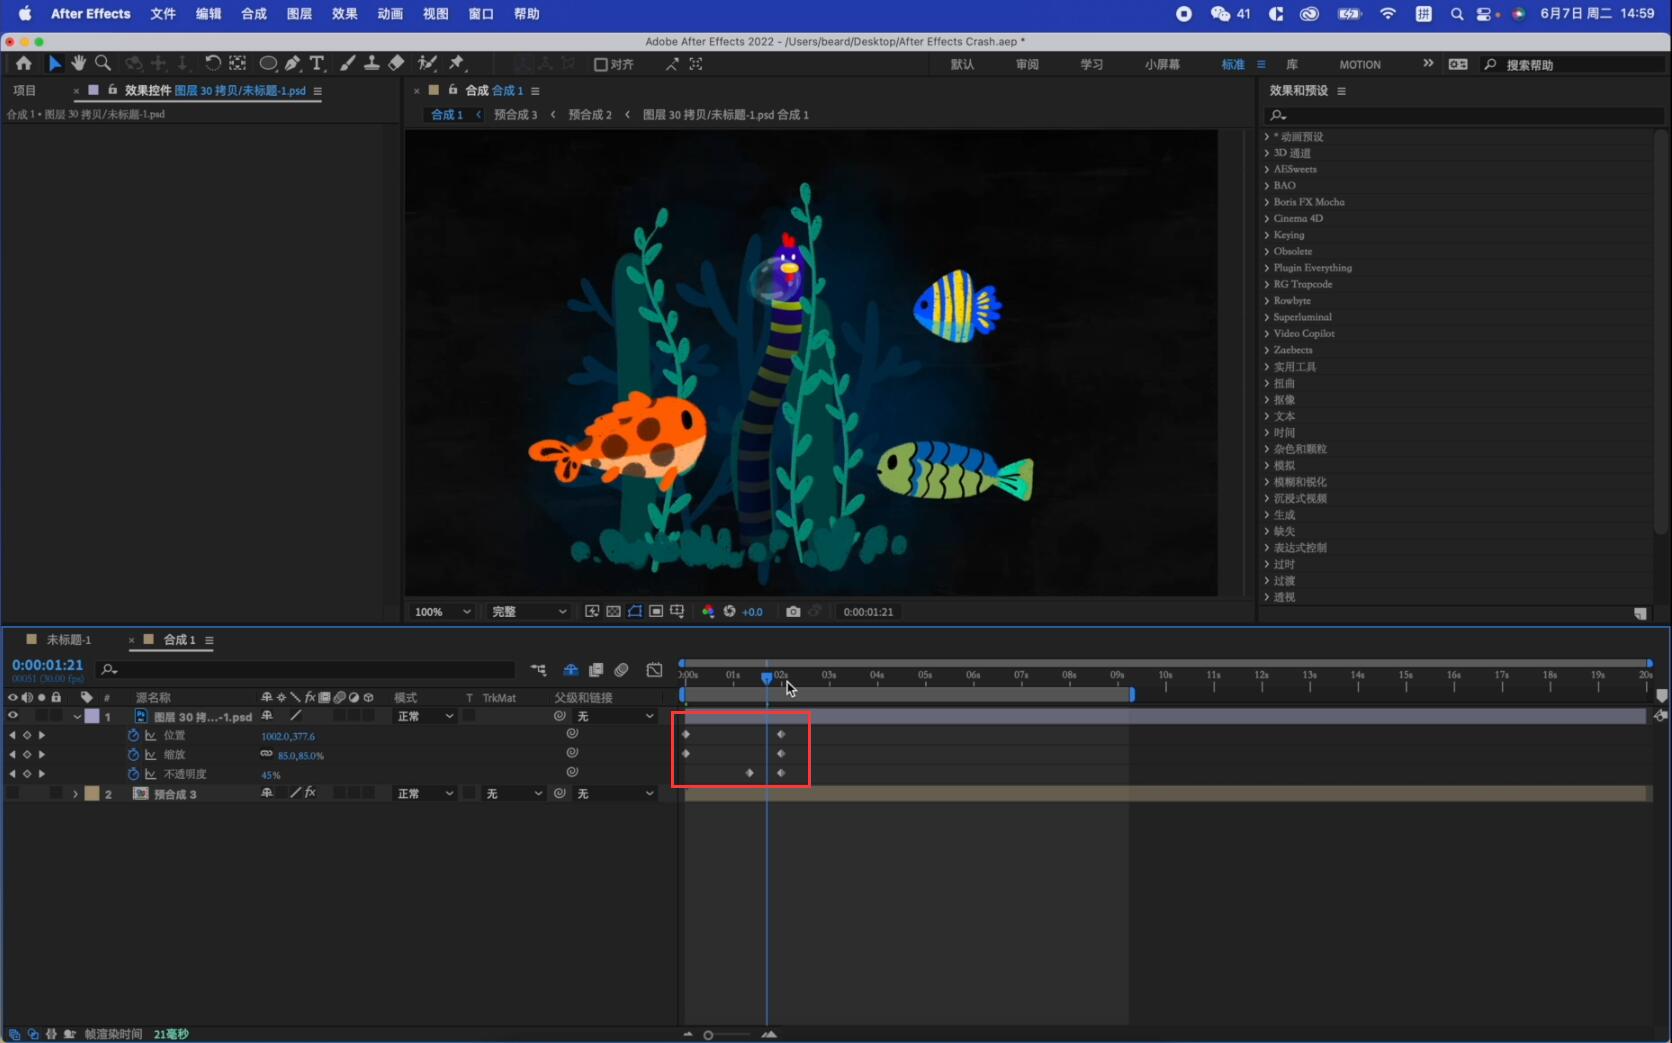Open the TrkMat dropdown for 预合成 3
1672x1043 pixels.
[514, 793]
